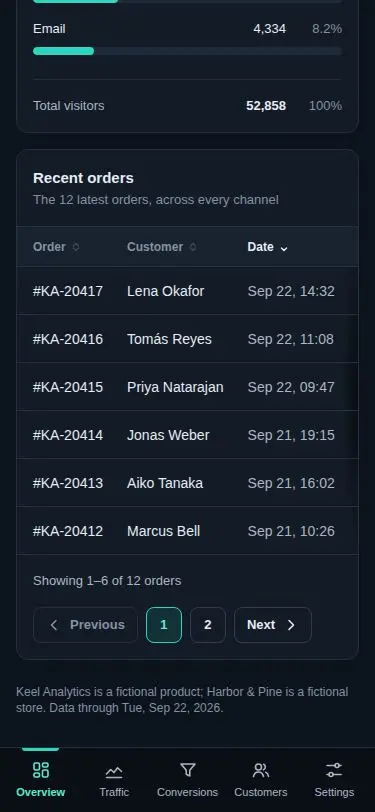Click the Order column sort icon
Image resolution: width=375 pixels, height=812 pixels.
tap(76, 247)
